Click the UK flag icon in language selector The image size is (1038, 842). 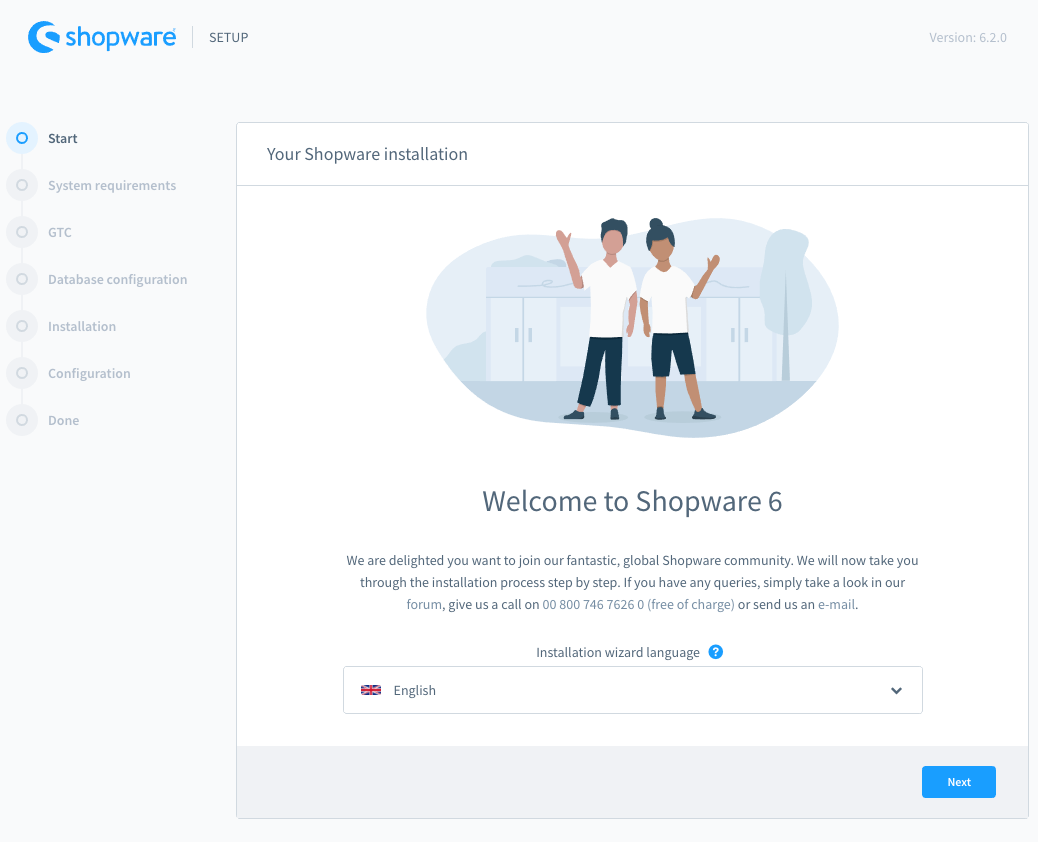[x=371, y=690]
